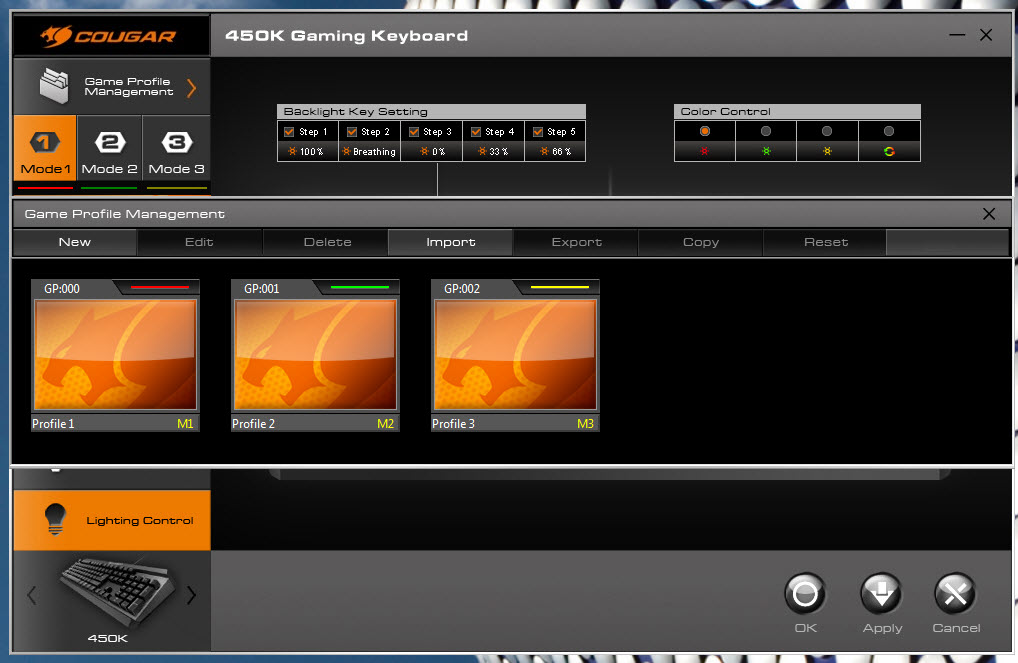Click the Backlight Key Setting header
This screenshot has height=663, width=1018.
(431, 112)
